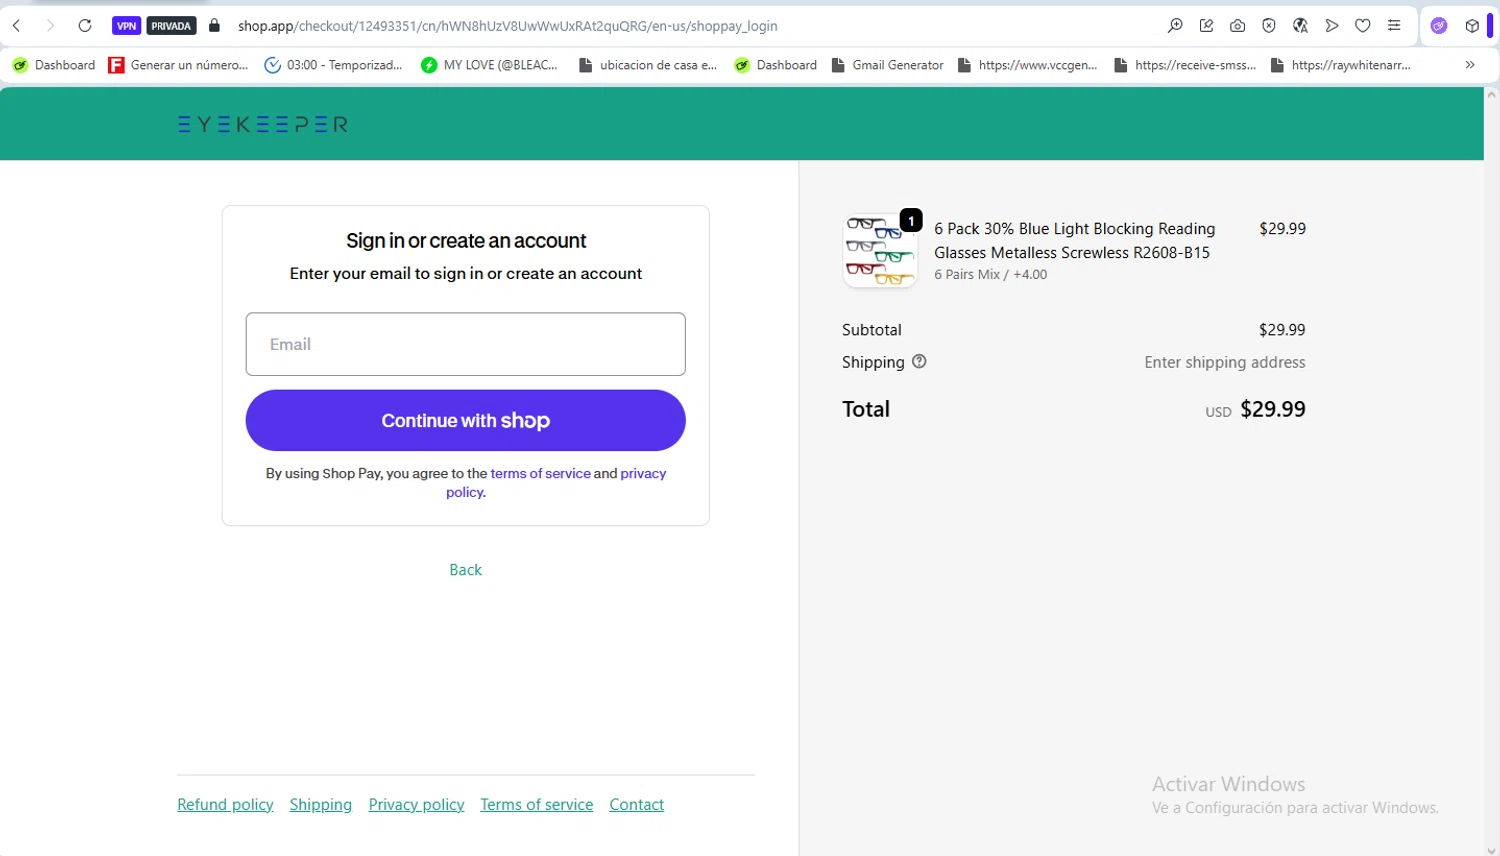Show more bookmarks with double chevron
Image resolution: width=1500 pixels, height=856 pixels.
coord(1470,65)
